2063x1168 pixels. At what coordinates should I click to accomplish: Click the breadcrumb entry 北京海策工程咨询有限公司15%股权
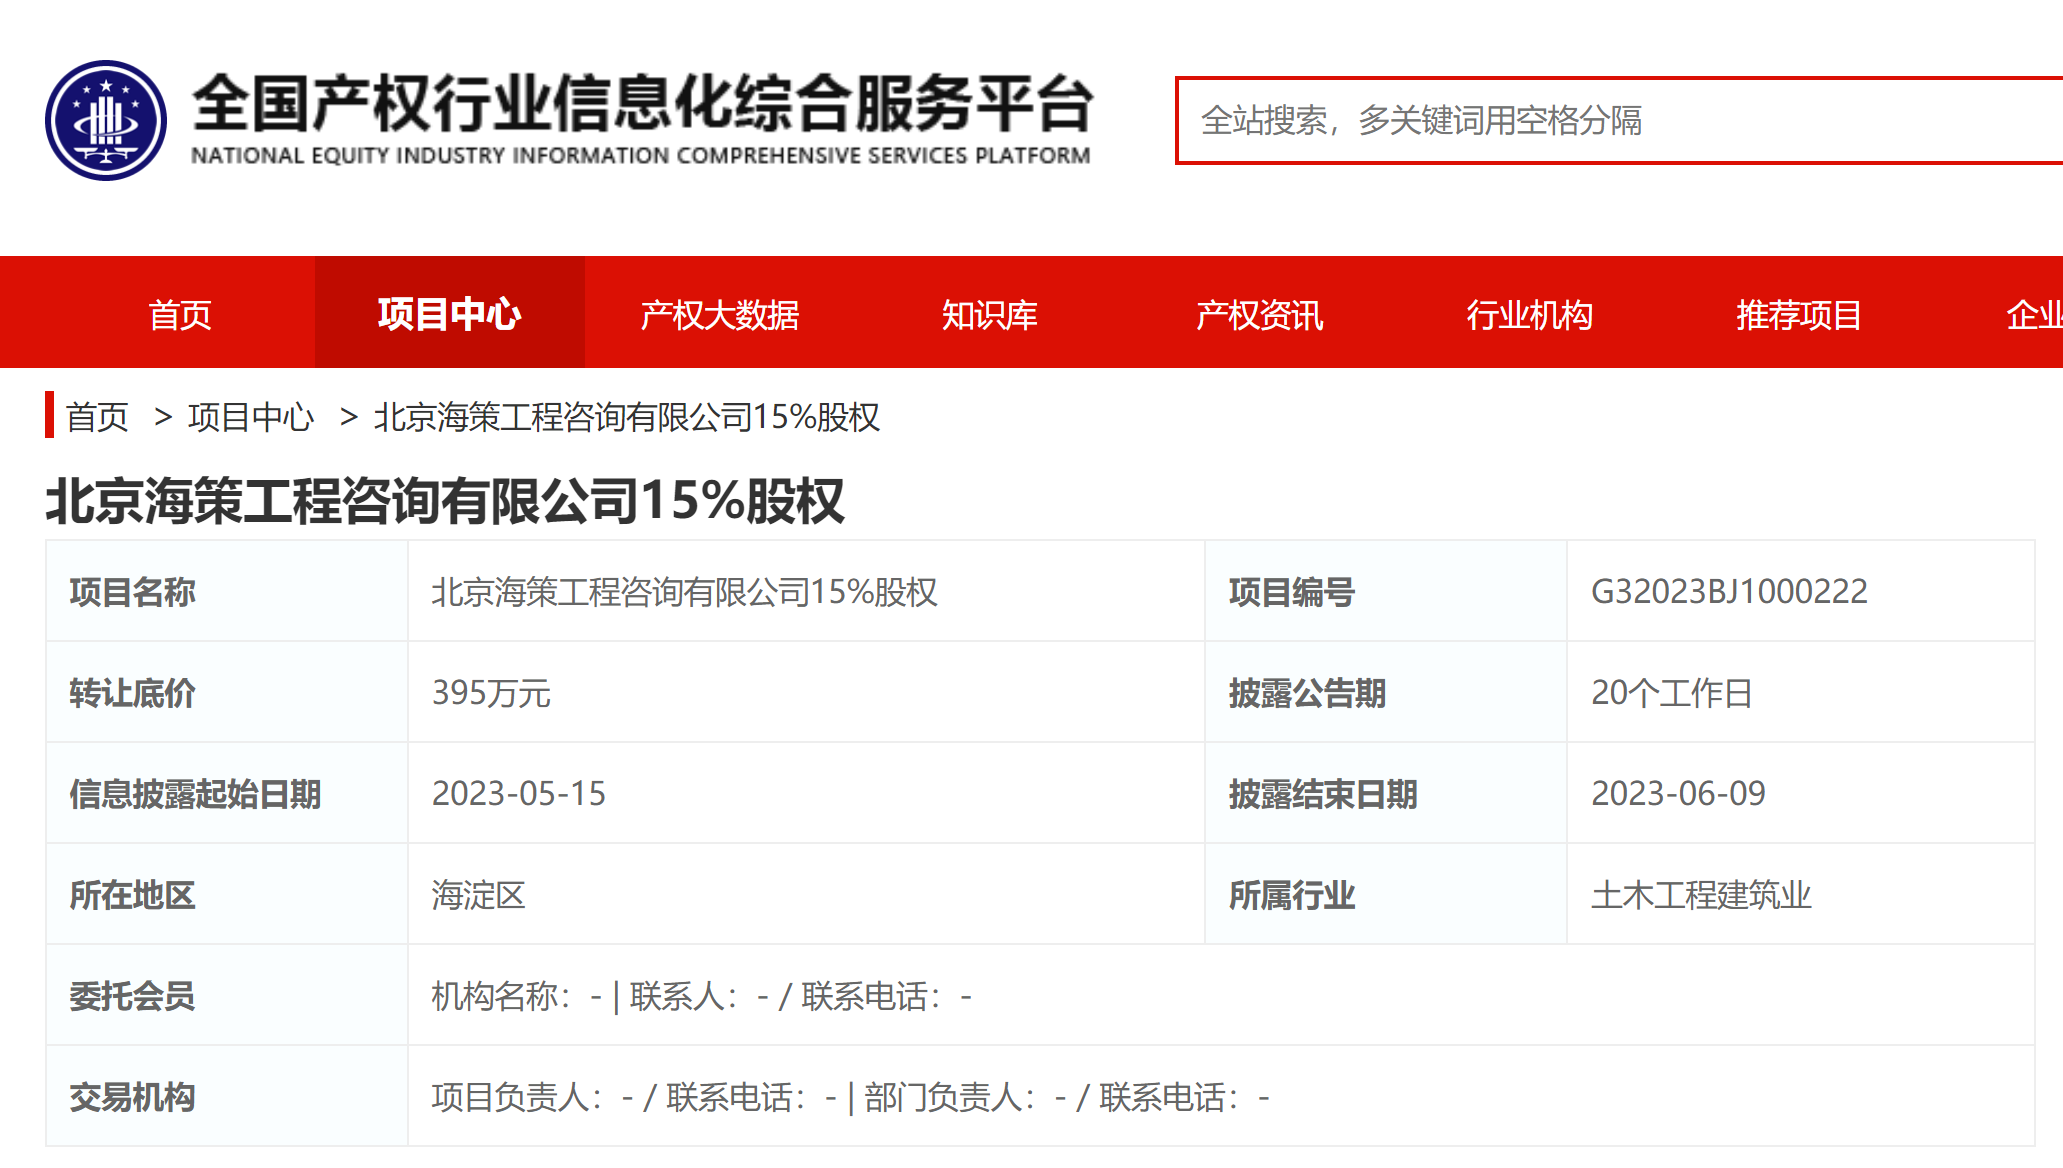tap(627, 419)
